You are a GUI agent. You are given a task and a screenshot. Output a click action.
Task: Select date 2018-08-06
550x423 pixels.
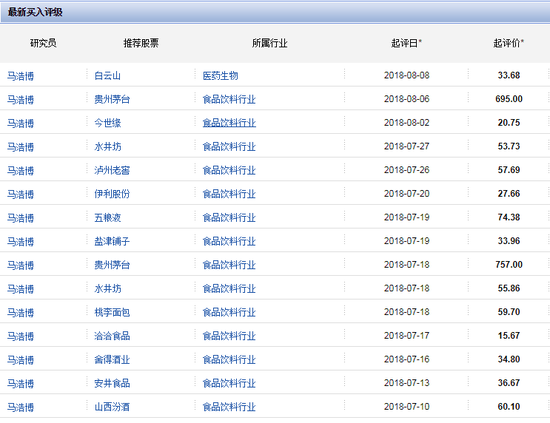[x=407, y=99]
